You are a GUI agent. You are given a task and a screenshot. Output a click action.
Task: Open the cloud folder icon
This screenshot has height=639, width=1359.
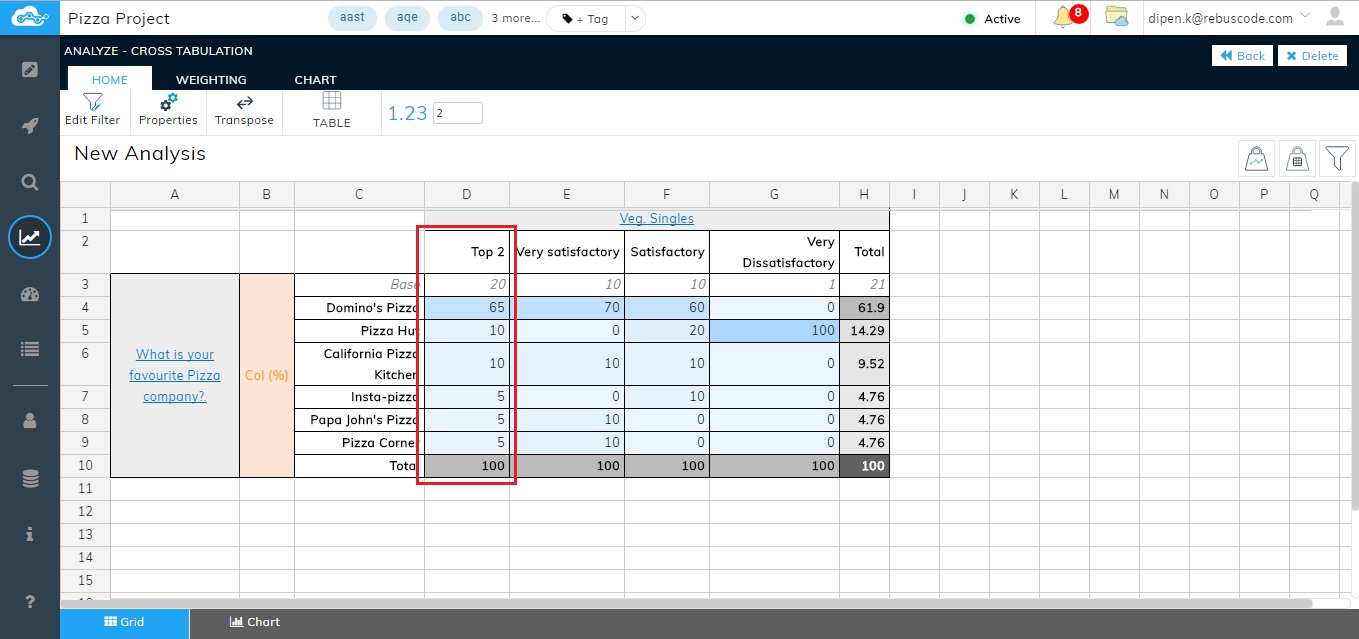[x=1117, y=17]
